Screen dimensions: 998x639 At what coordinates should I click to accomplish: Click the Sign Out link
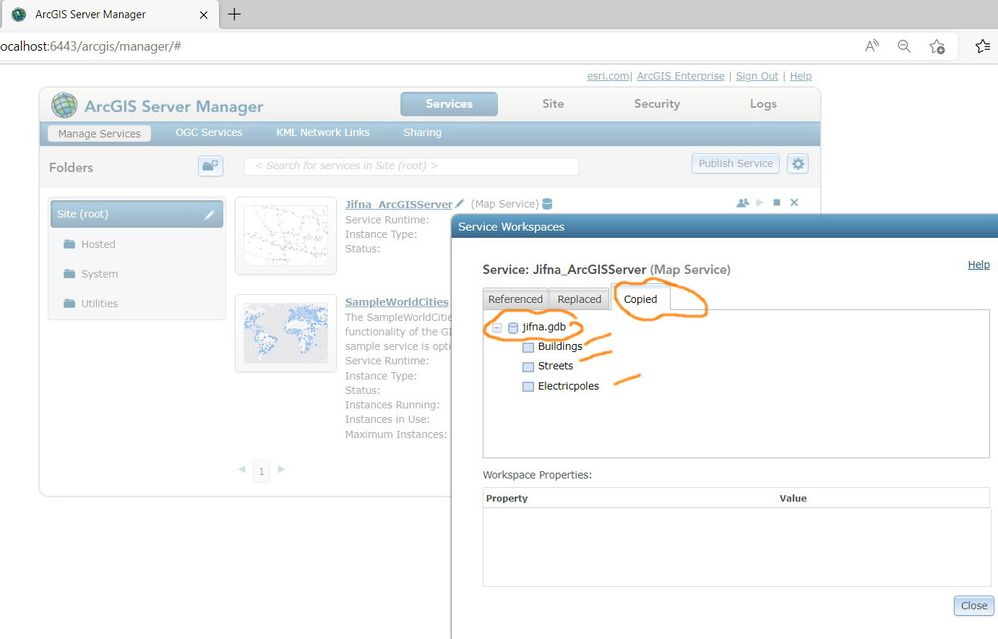757,76
